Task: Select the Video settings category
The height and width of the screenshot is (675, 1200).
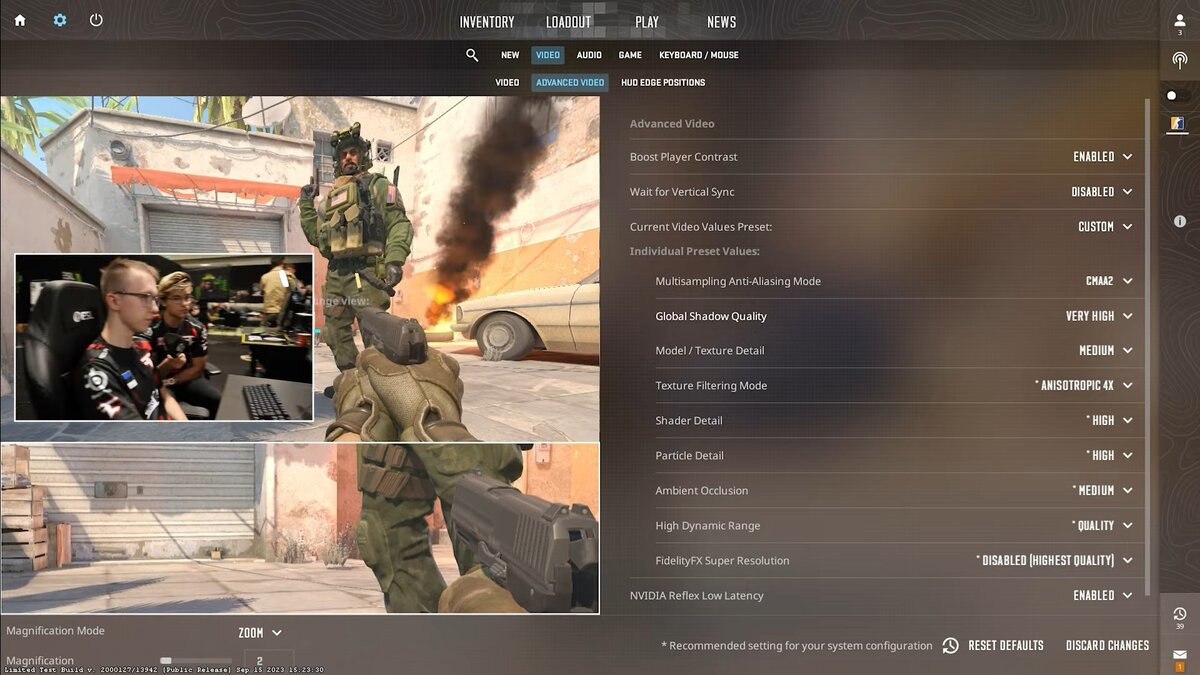Action: pyautogui.click(x=548, y=55)
